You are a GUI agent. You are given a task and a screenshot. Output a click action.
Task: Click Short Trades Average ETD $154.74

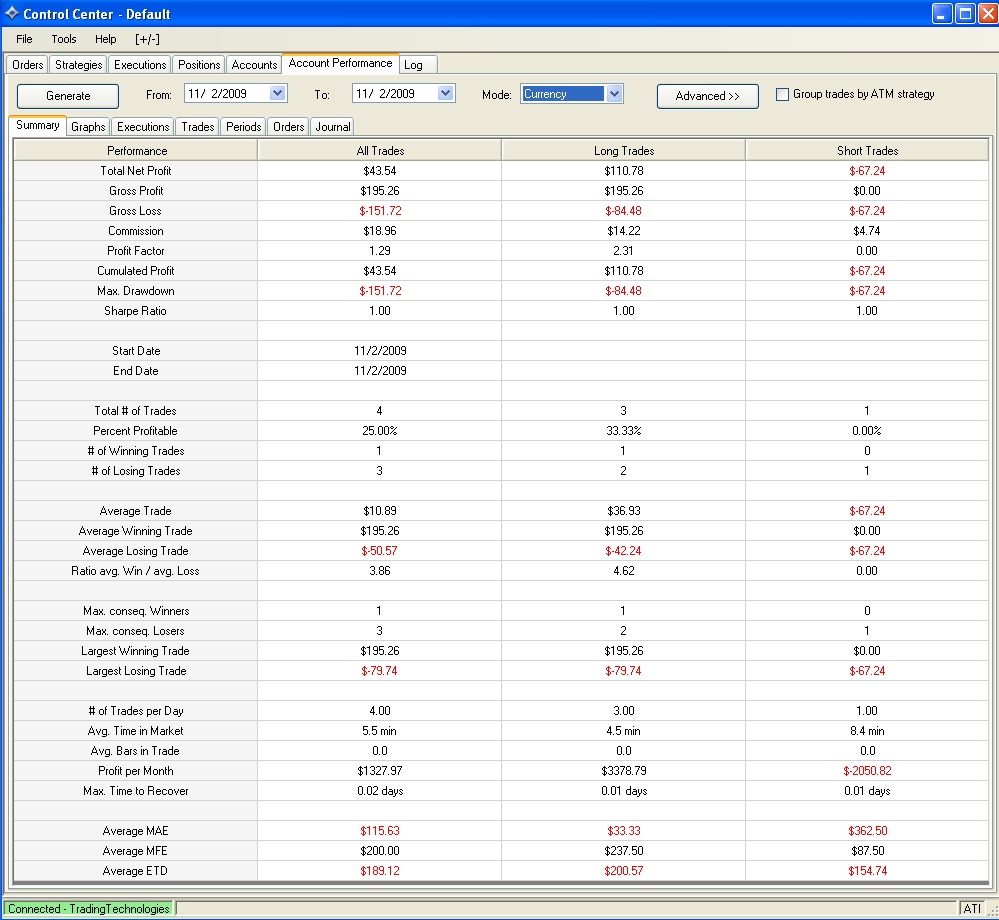867,870
